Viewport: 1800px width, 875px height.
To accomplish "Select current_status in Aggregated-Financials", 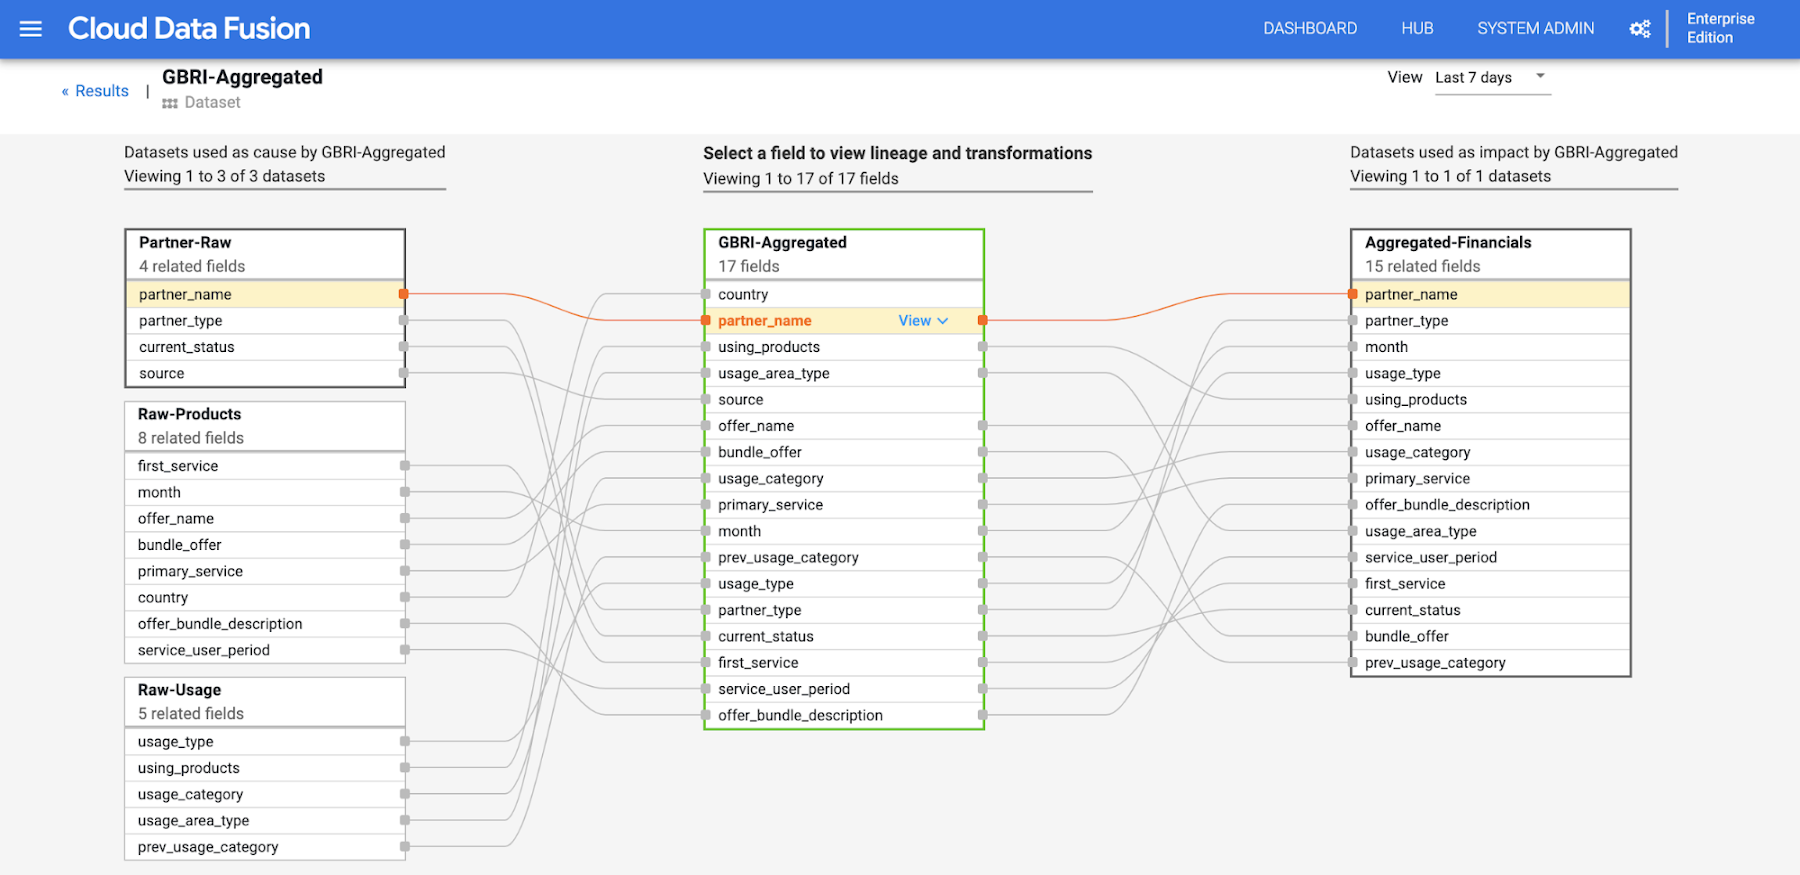I will coord(1491,610).
